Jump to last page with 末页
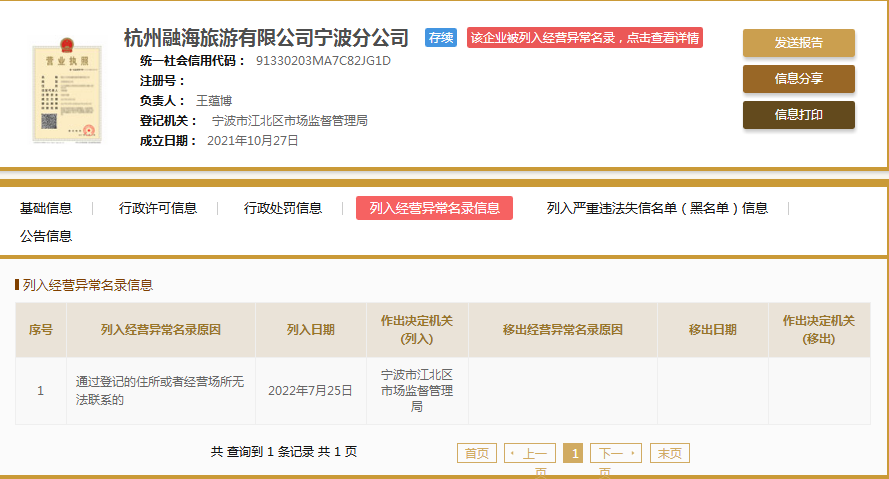The width and height of the screenshot is (889, 479). 669,453
